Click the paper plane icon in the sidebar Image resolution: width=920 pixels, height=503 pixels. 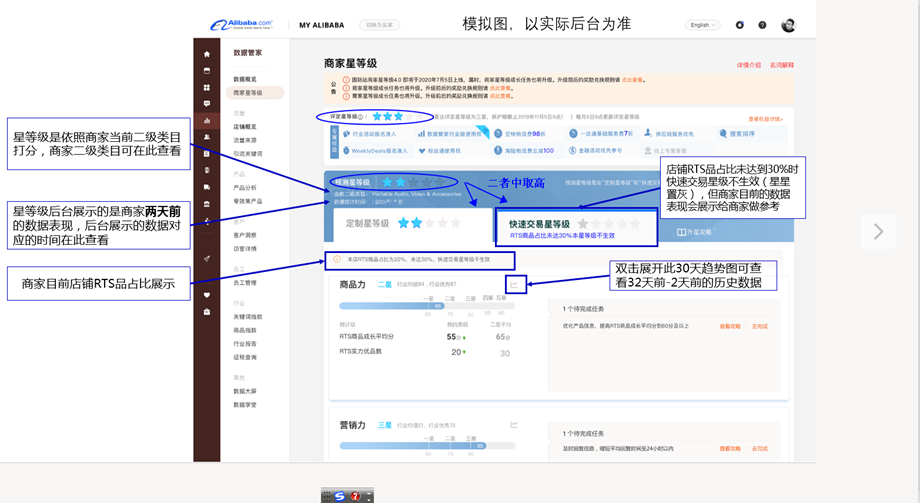(x=207, y=259)
